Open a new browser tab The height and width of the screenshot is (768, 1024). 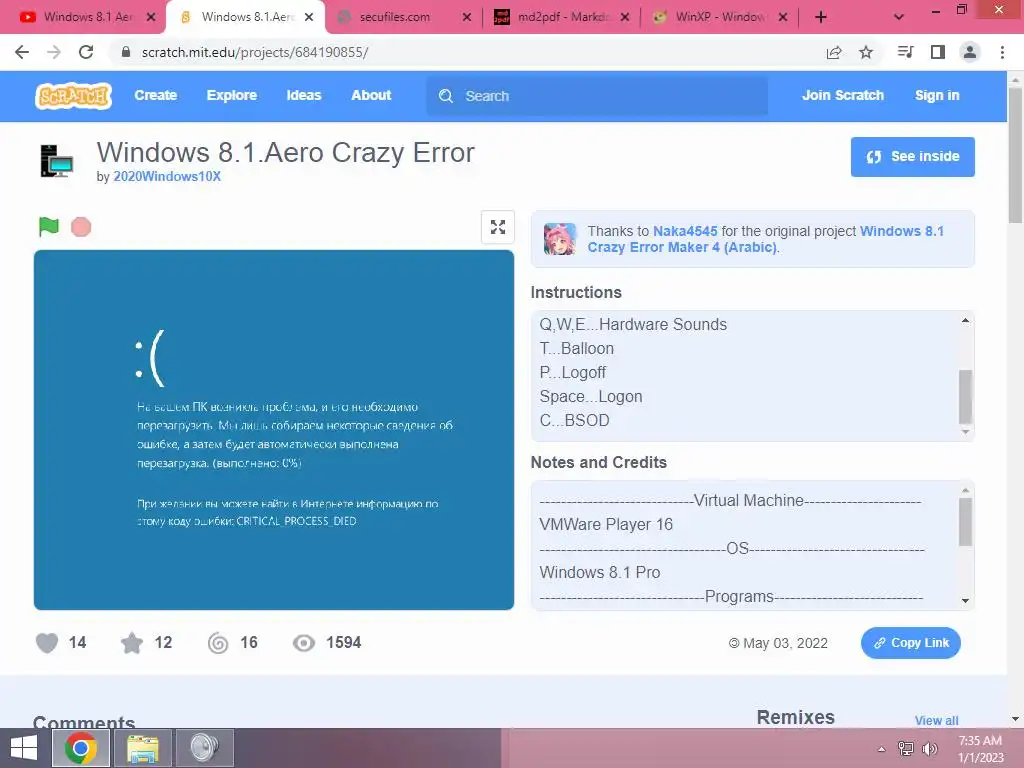821,17
